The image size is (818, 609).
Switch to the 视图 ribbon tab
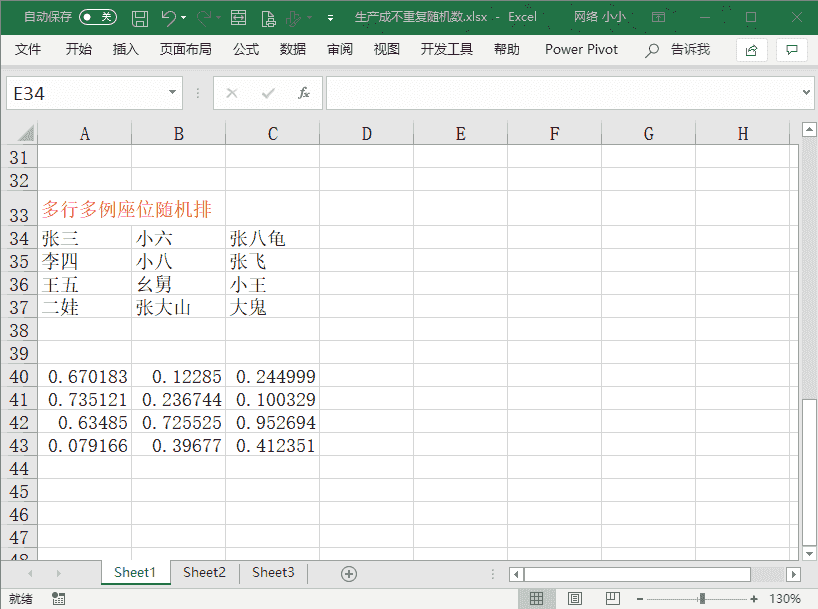click(387, 50)
